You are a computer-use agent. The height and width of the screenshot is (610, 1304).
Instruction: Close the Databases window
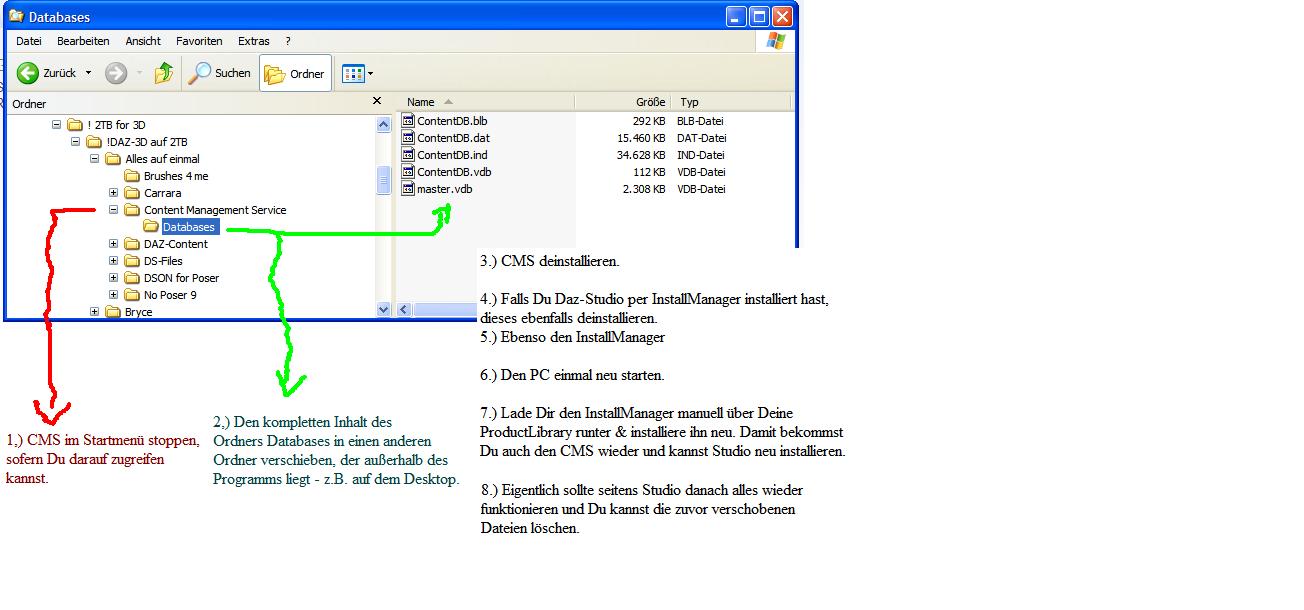(x=783, y=16)
